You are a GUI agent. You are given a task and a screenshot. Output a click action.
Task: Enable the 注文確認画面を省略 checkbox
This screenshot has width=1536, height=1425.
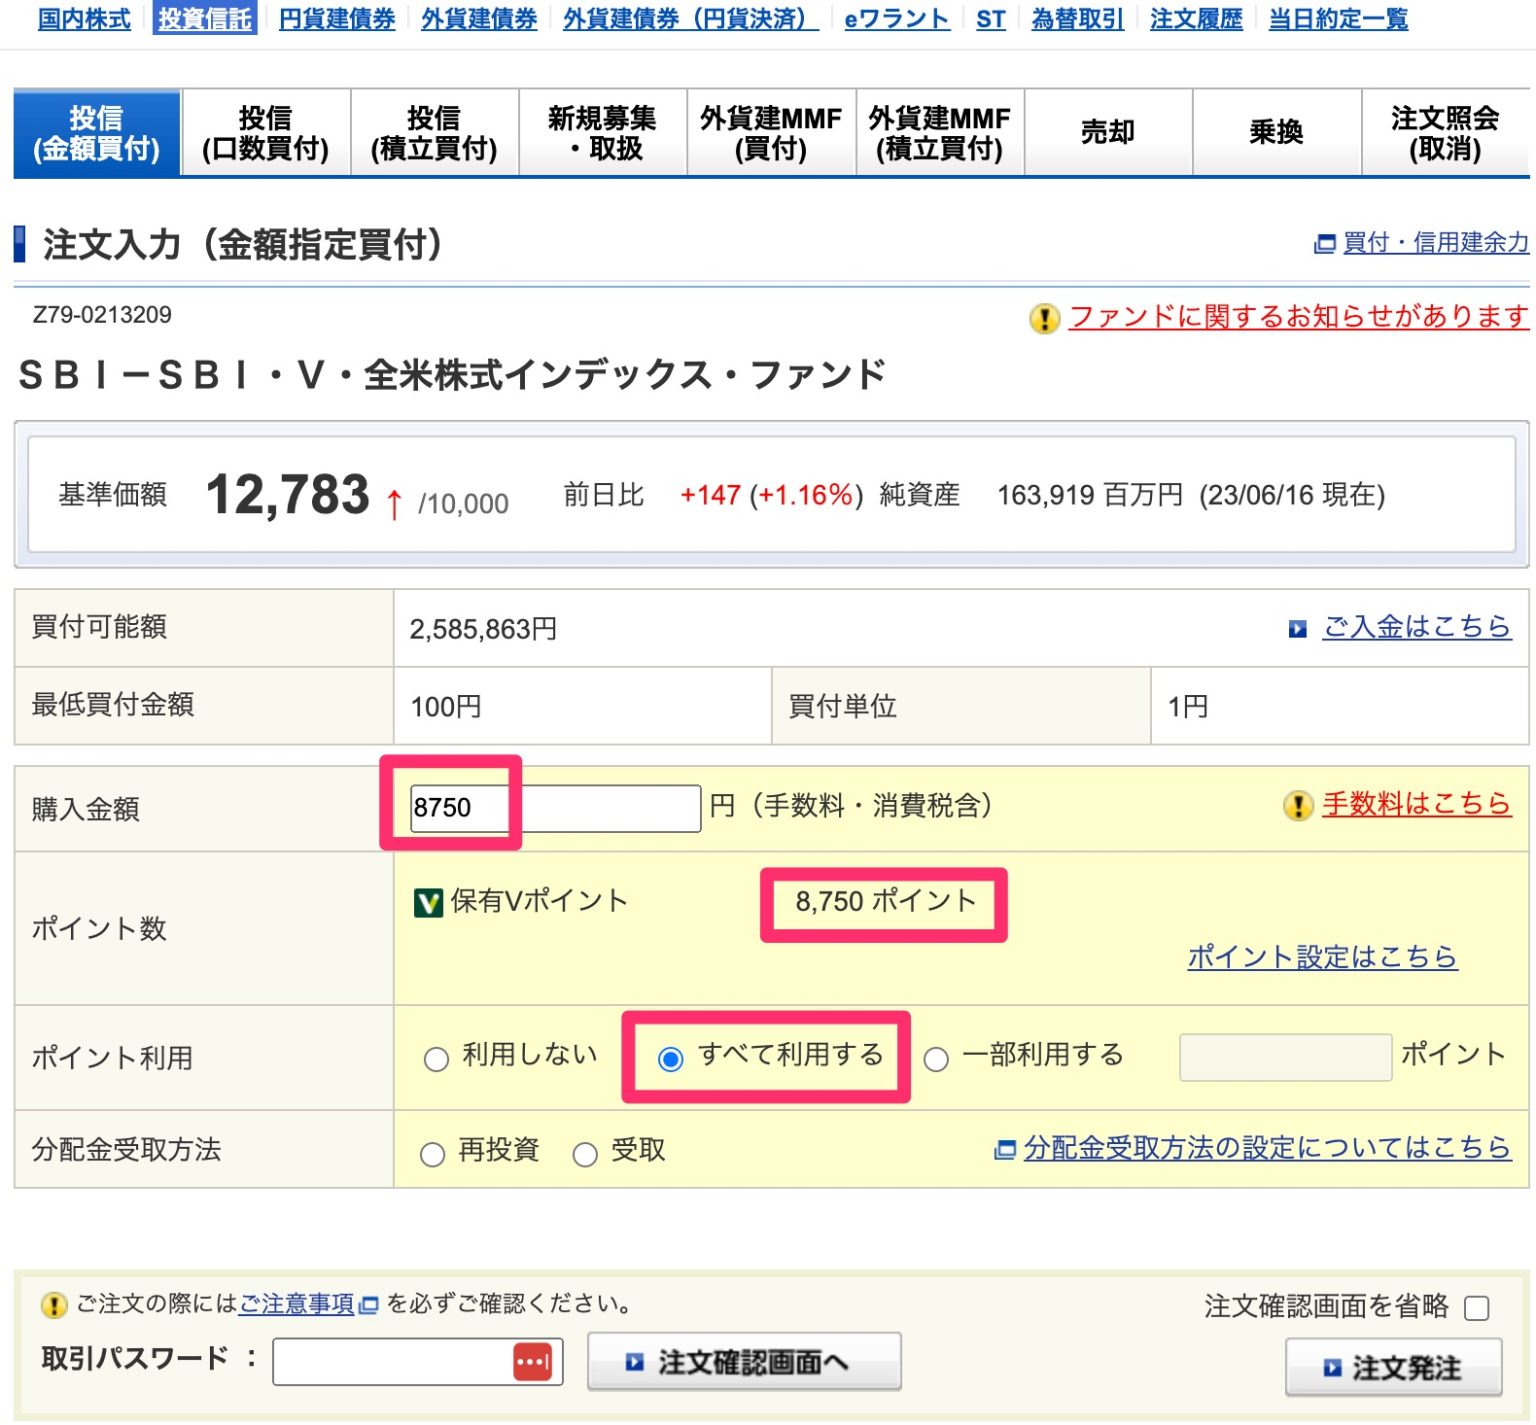click(x=1475, y=1306)
